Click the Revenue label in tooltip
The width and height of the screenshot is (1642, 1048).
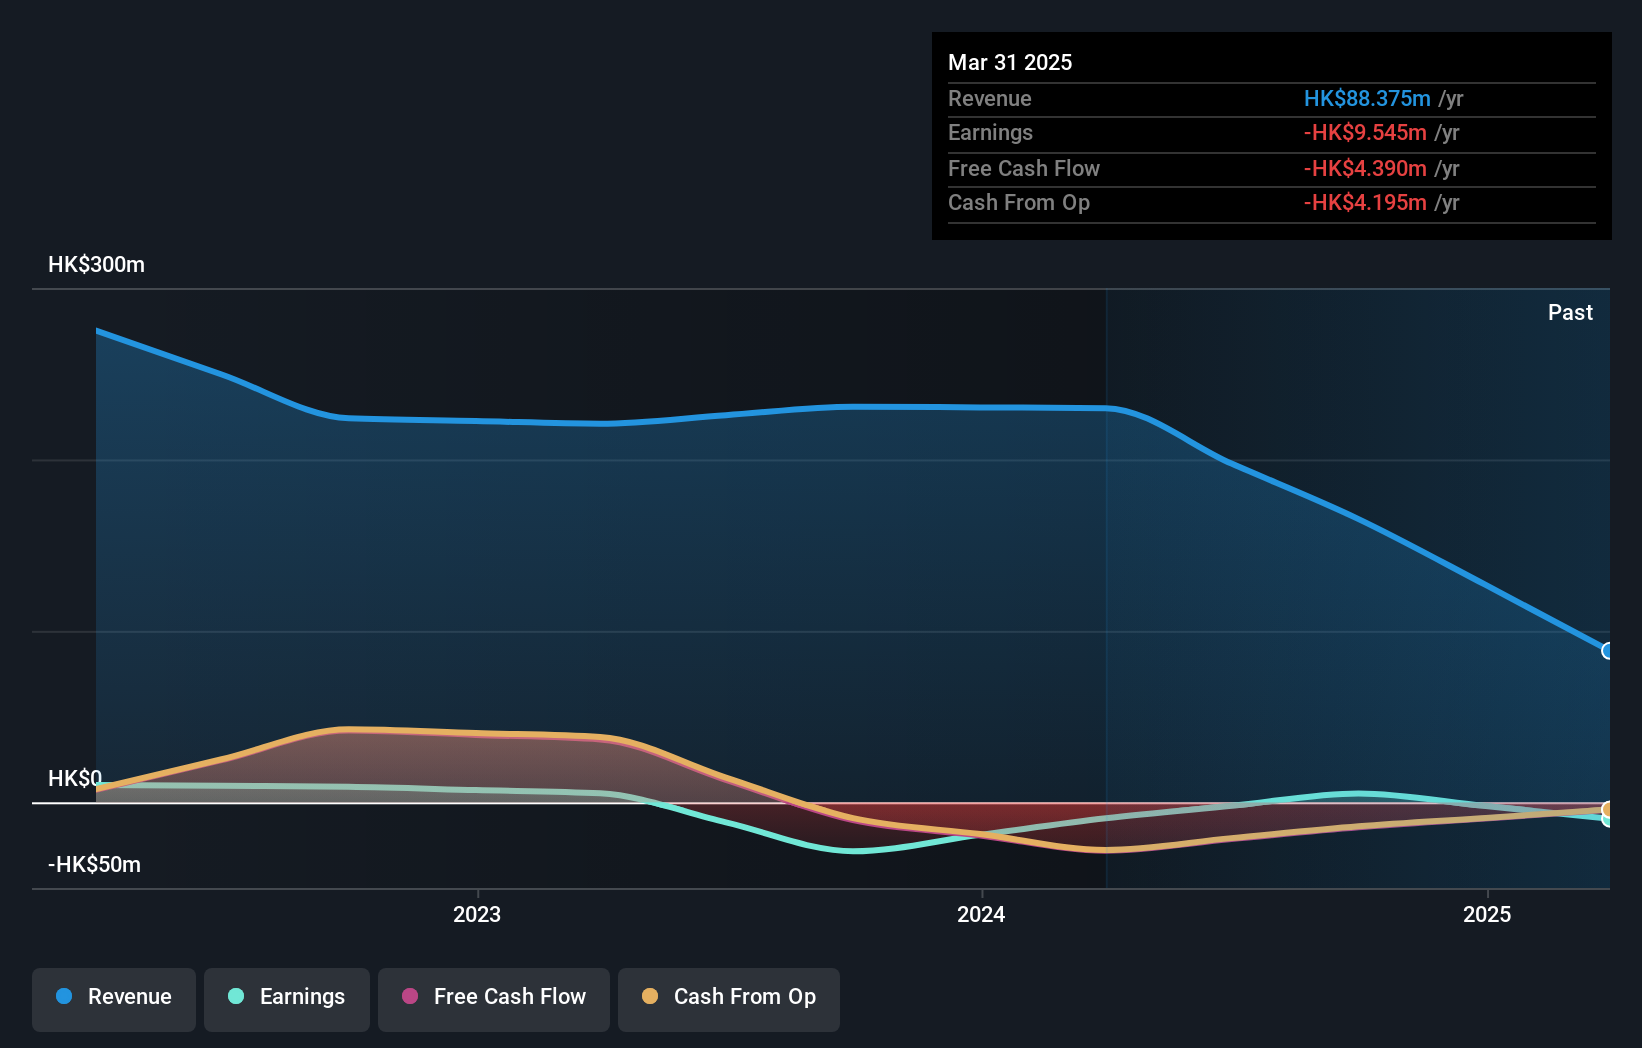[990, 98]
